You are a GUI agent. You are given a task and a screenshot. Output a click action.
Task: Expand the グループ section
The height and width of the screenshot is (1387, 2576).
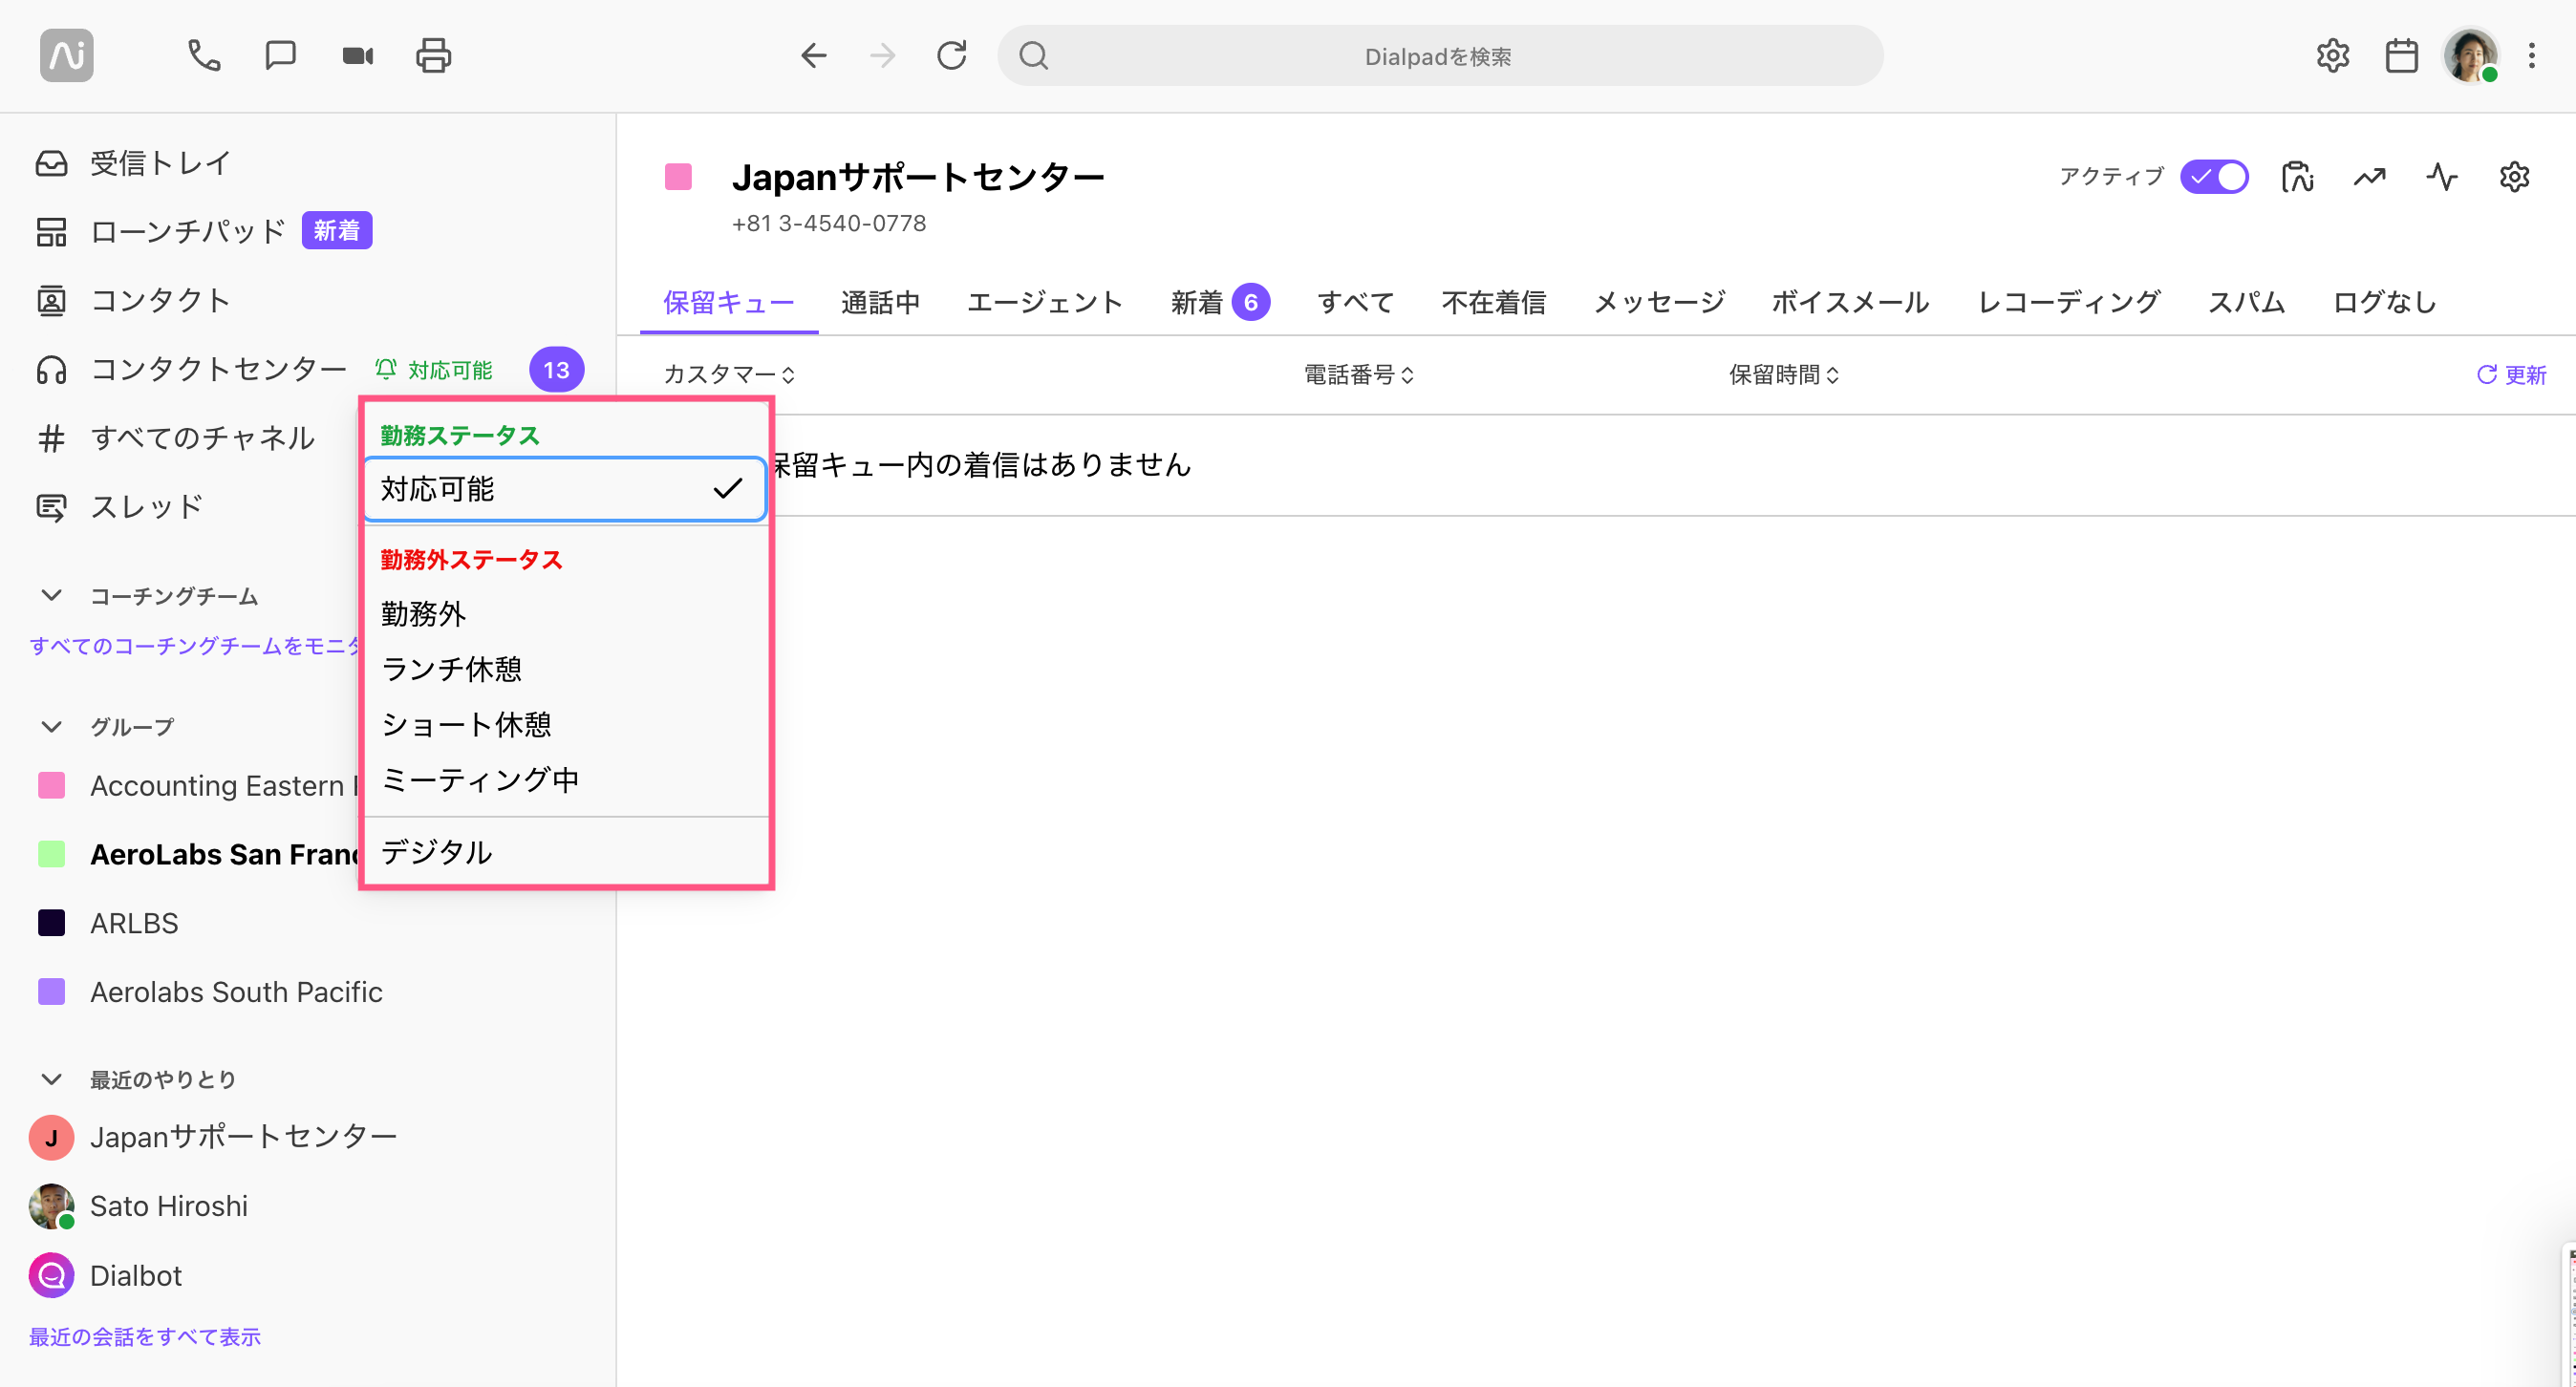pyautogui.click(x=52, y=726)
